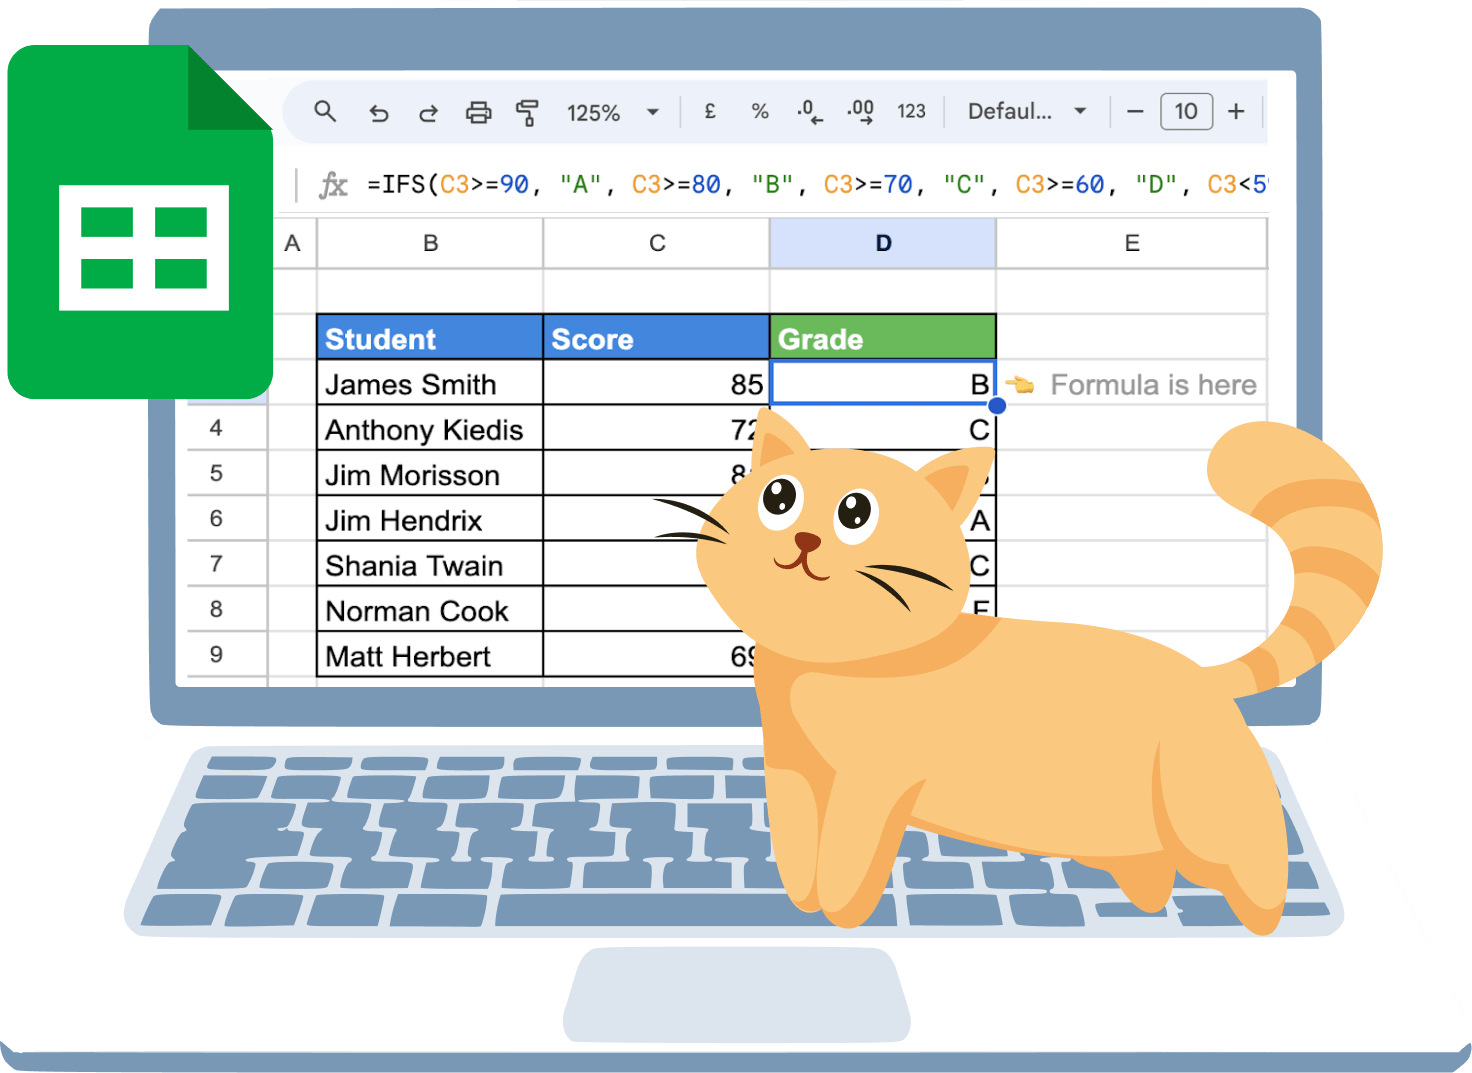Select column C header
Screen dimensions: 1472x1073
657,243
